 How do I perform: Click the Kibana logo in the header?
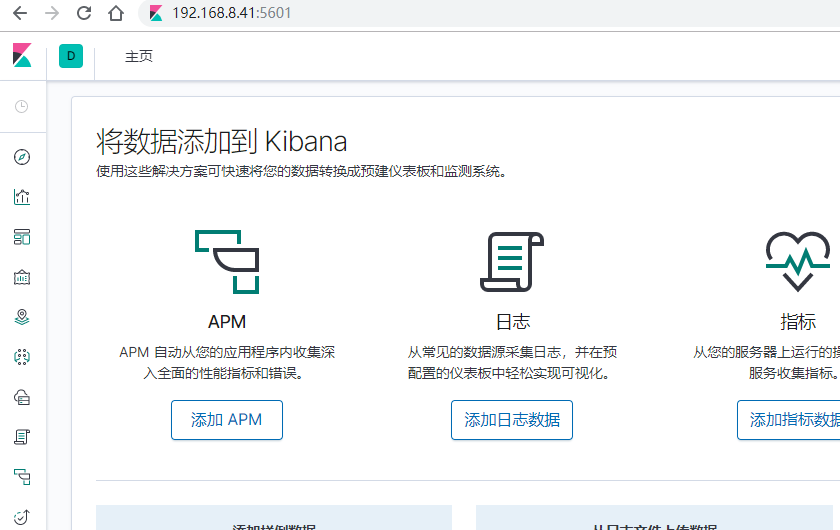point(22,55)
